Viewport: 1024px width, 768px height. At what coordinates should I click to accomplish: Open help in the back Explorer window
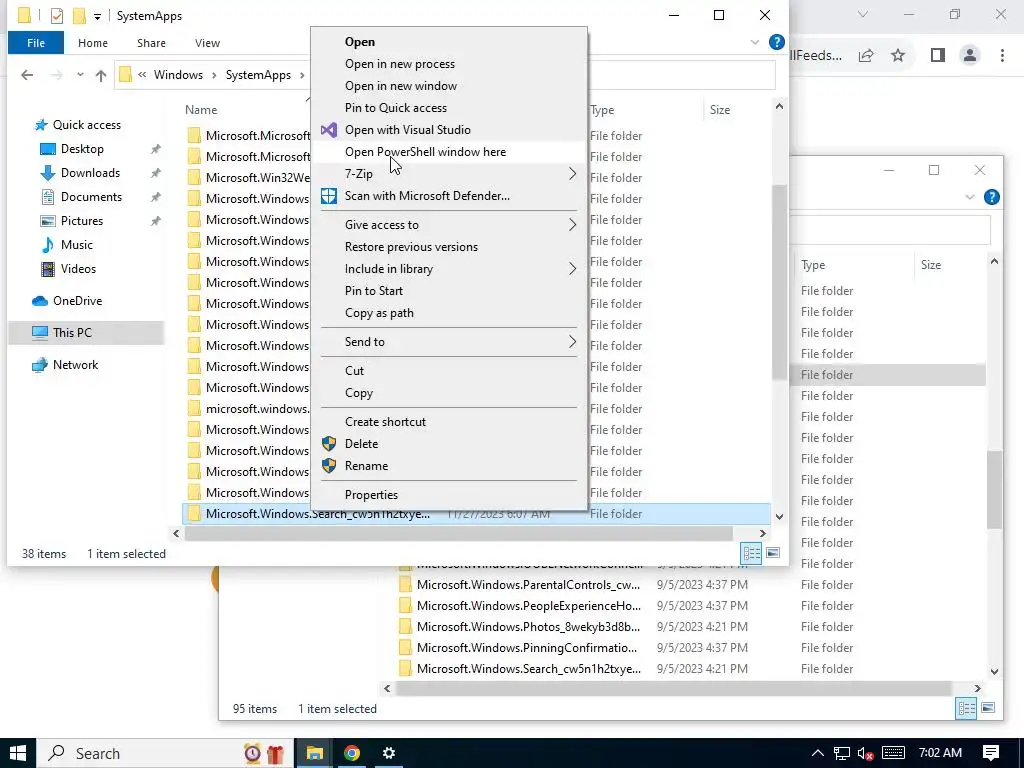[991, 197]
